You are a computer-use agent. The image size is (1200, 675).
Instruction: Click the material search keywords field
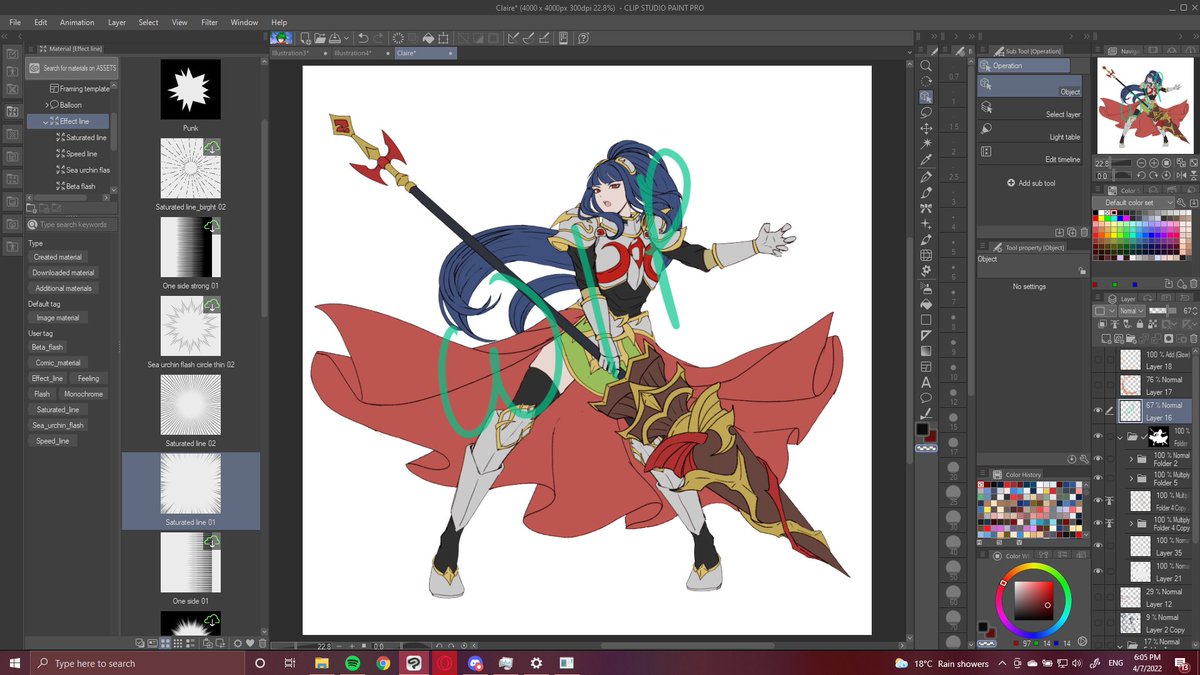72,225
